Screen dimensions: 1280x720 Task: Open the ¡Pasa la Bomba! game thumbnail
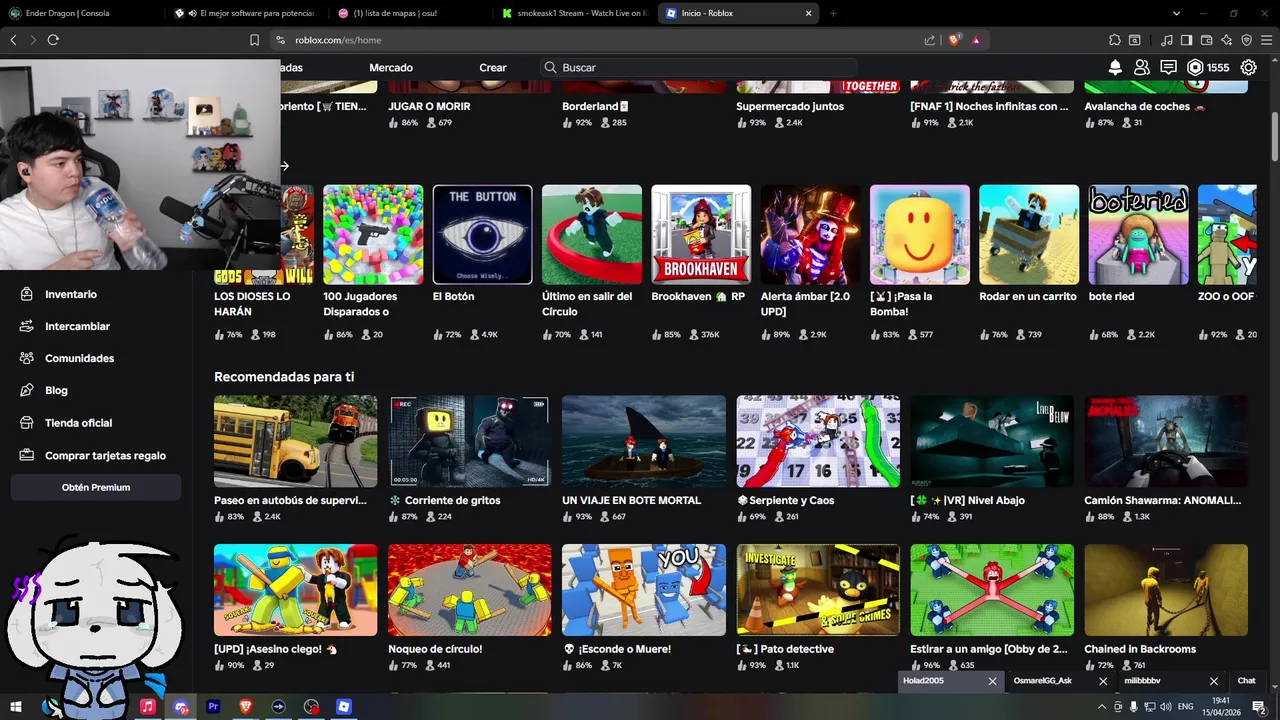click(920, 234)
